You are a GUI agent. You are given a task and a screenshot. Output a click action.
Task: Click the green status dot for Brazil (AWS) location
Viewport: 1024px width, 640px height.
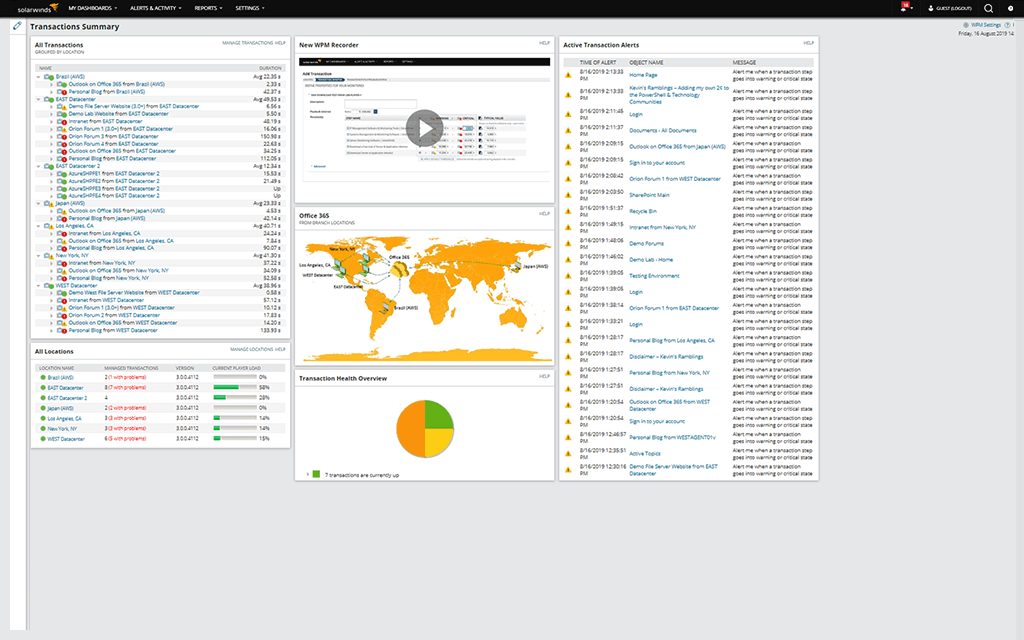[42, 377]
